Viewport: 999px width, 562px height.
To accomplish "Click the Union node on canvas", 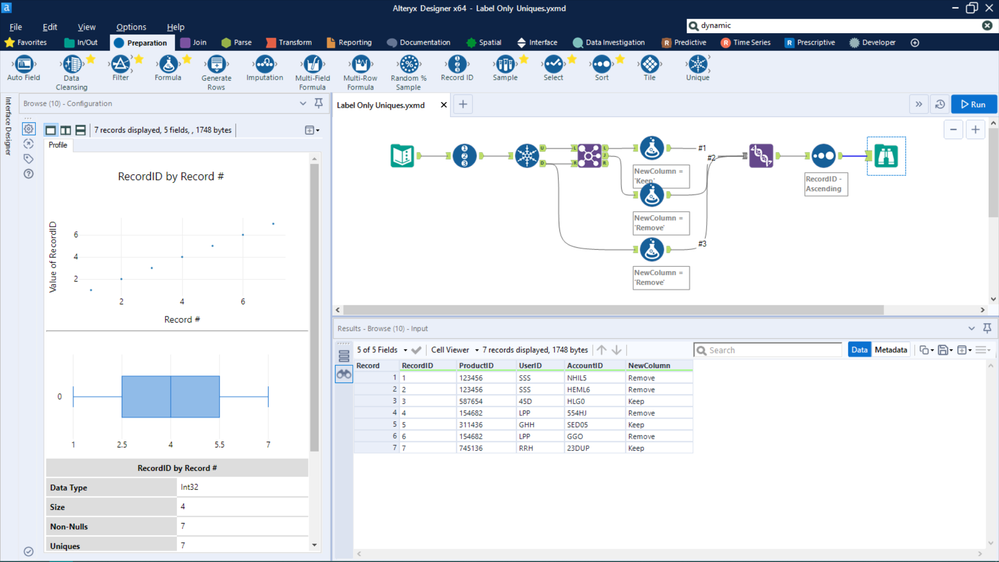I will [761, 155].
